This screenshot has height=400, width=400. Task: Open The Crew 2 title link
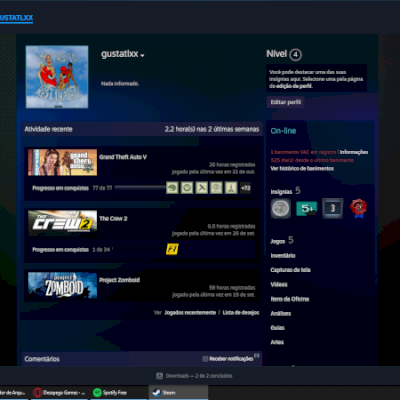pyautogui.click(x=113, y=219)
